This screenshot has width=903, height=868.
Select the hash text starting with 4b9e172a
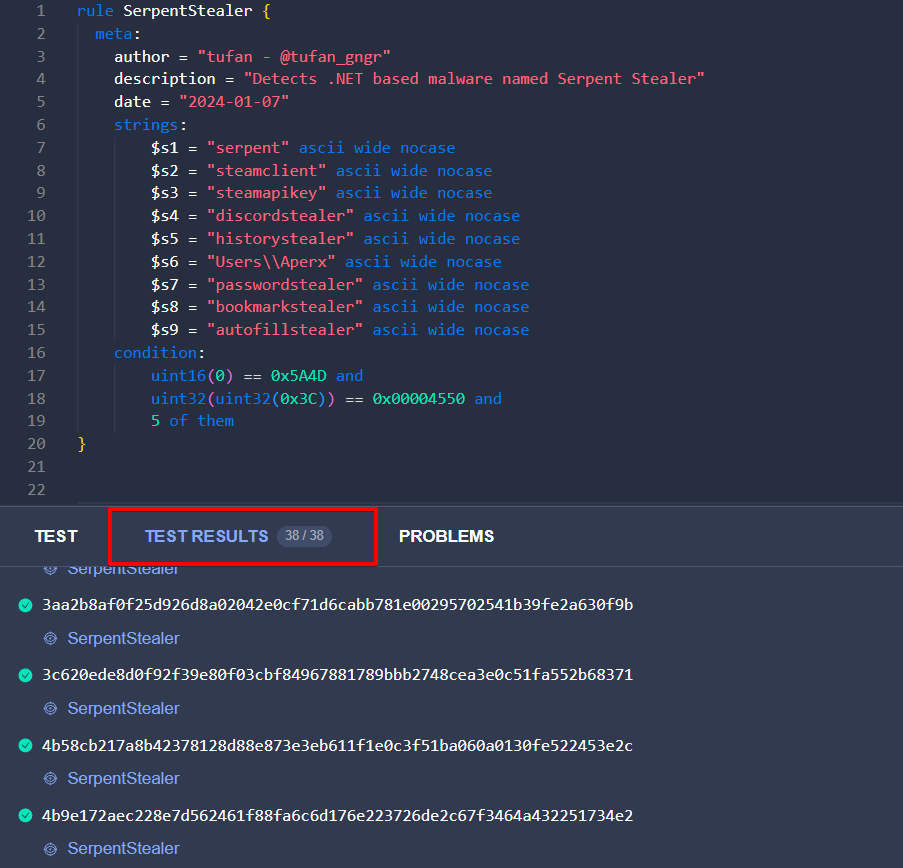point(337,815)
